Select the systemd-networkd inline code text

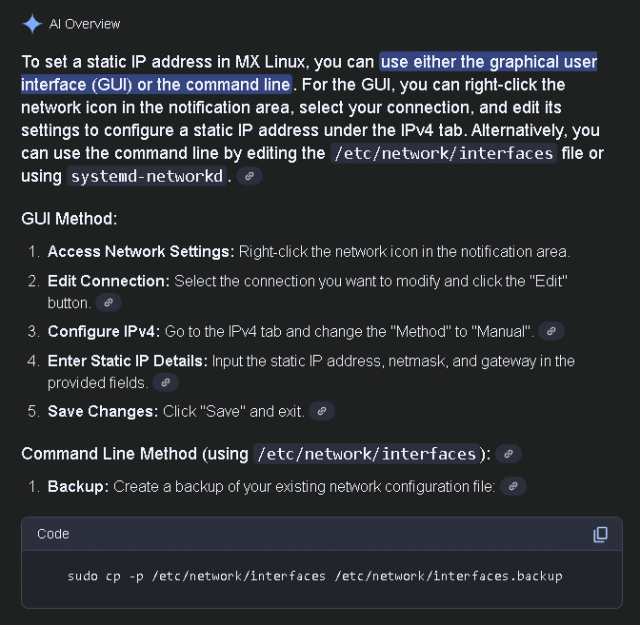click(x=148, y=176)
